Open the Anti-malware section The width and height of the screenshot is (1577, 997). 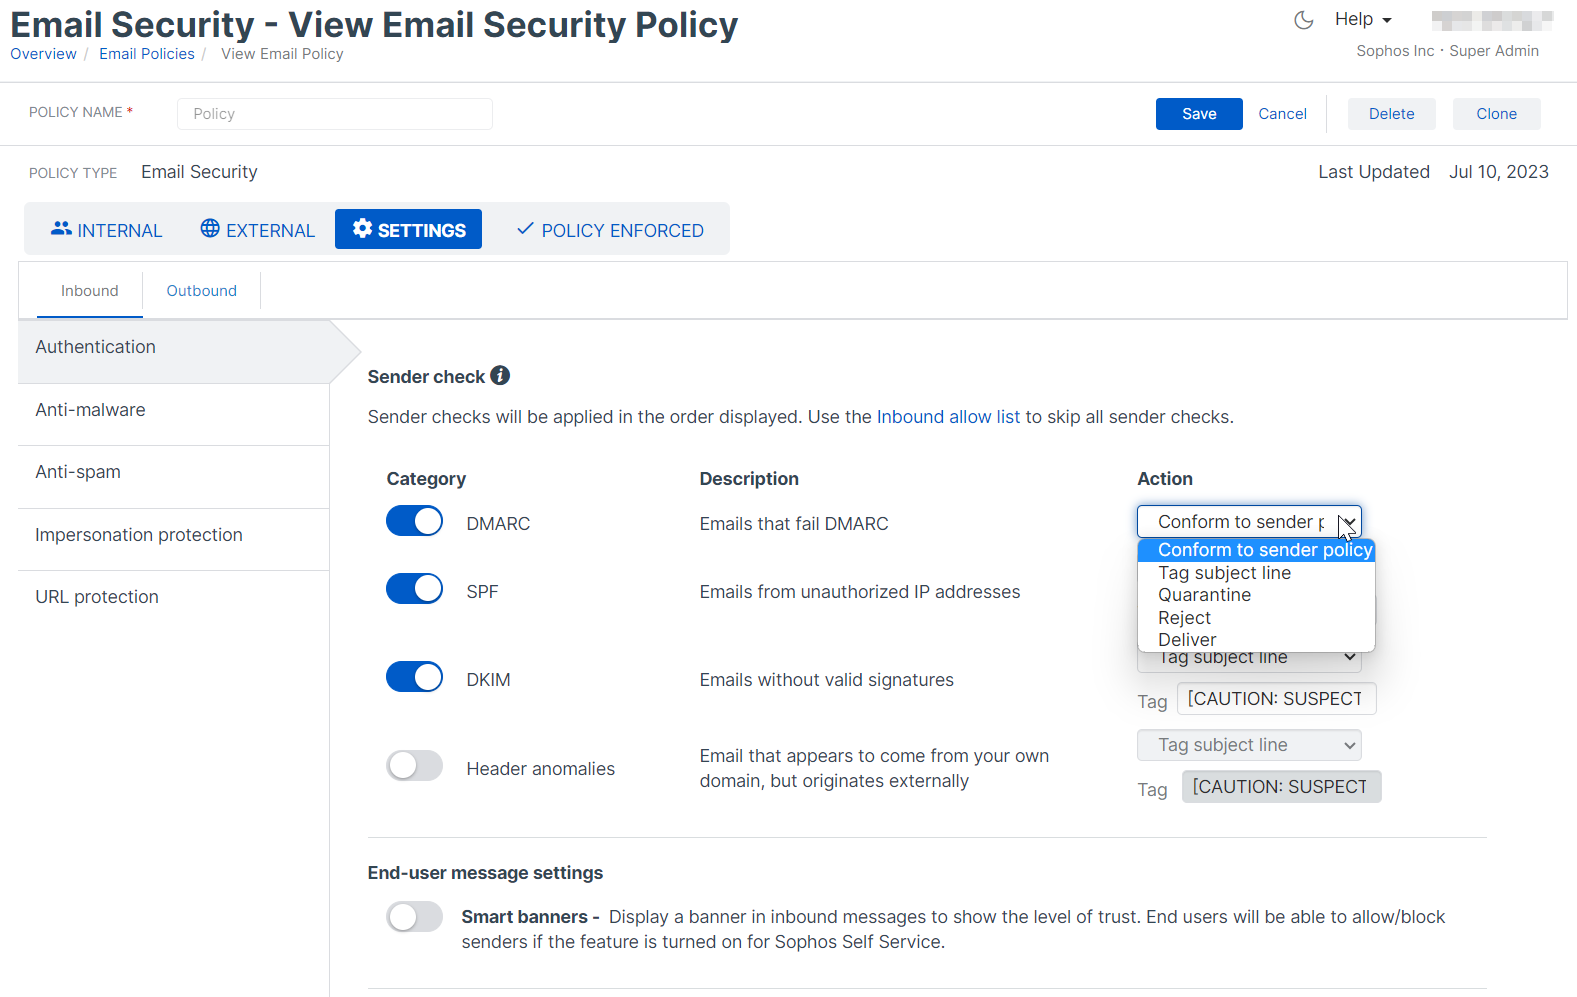(90, 410)
